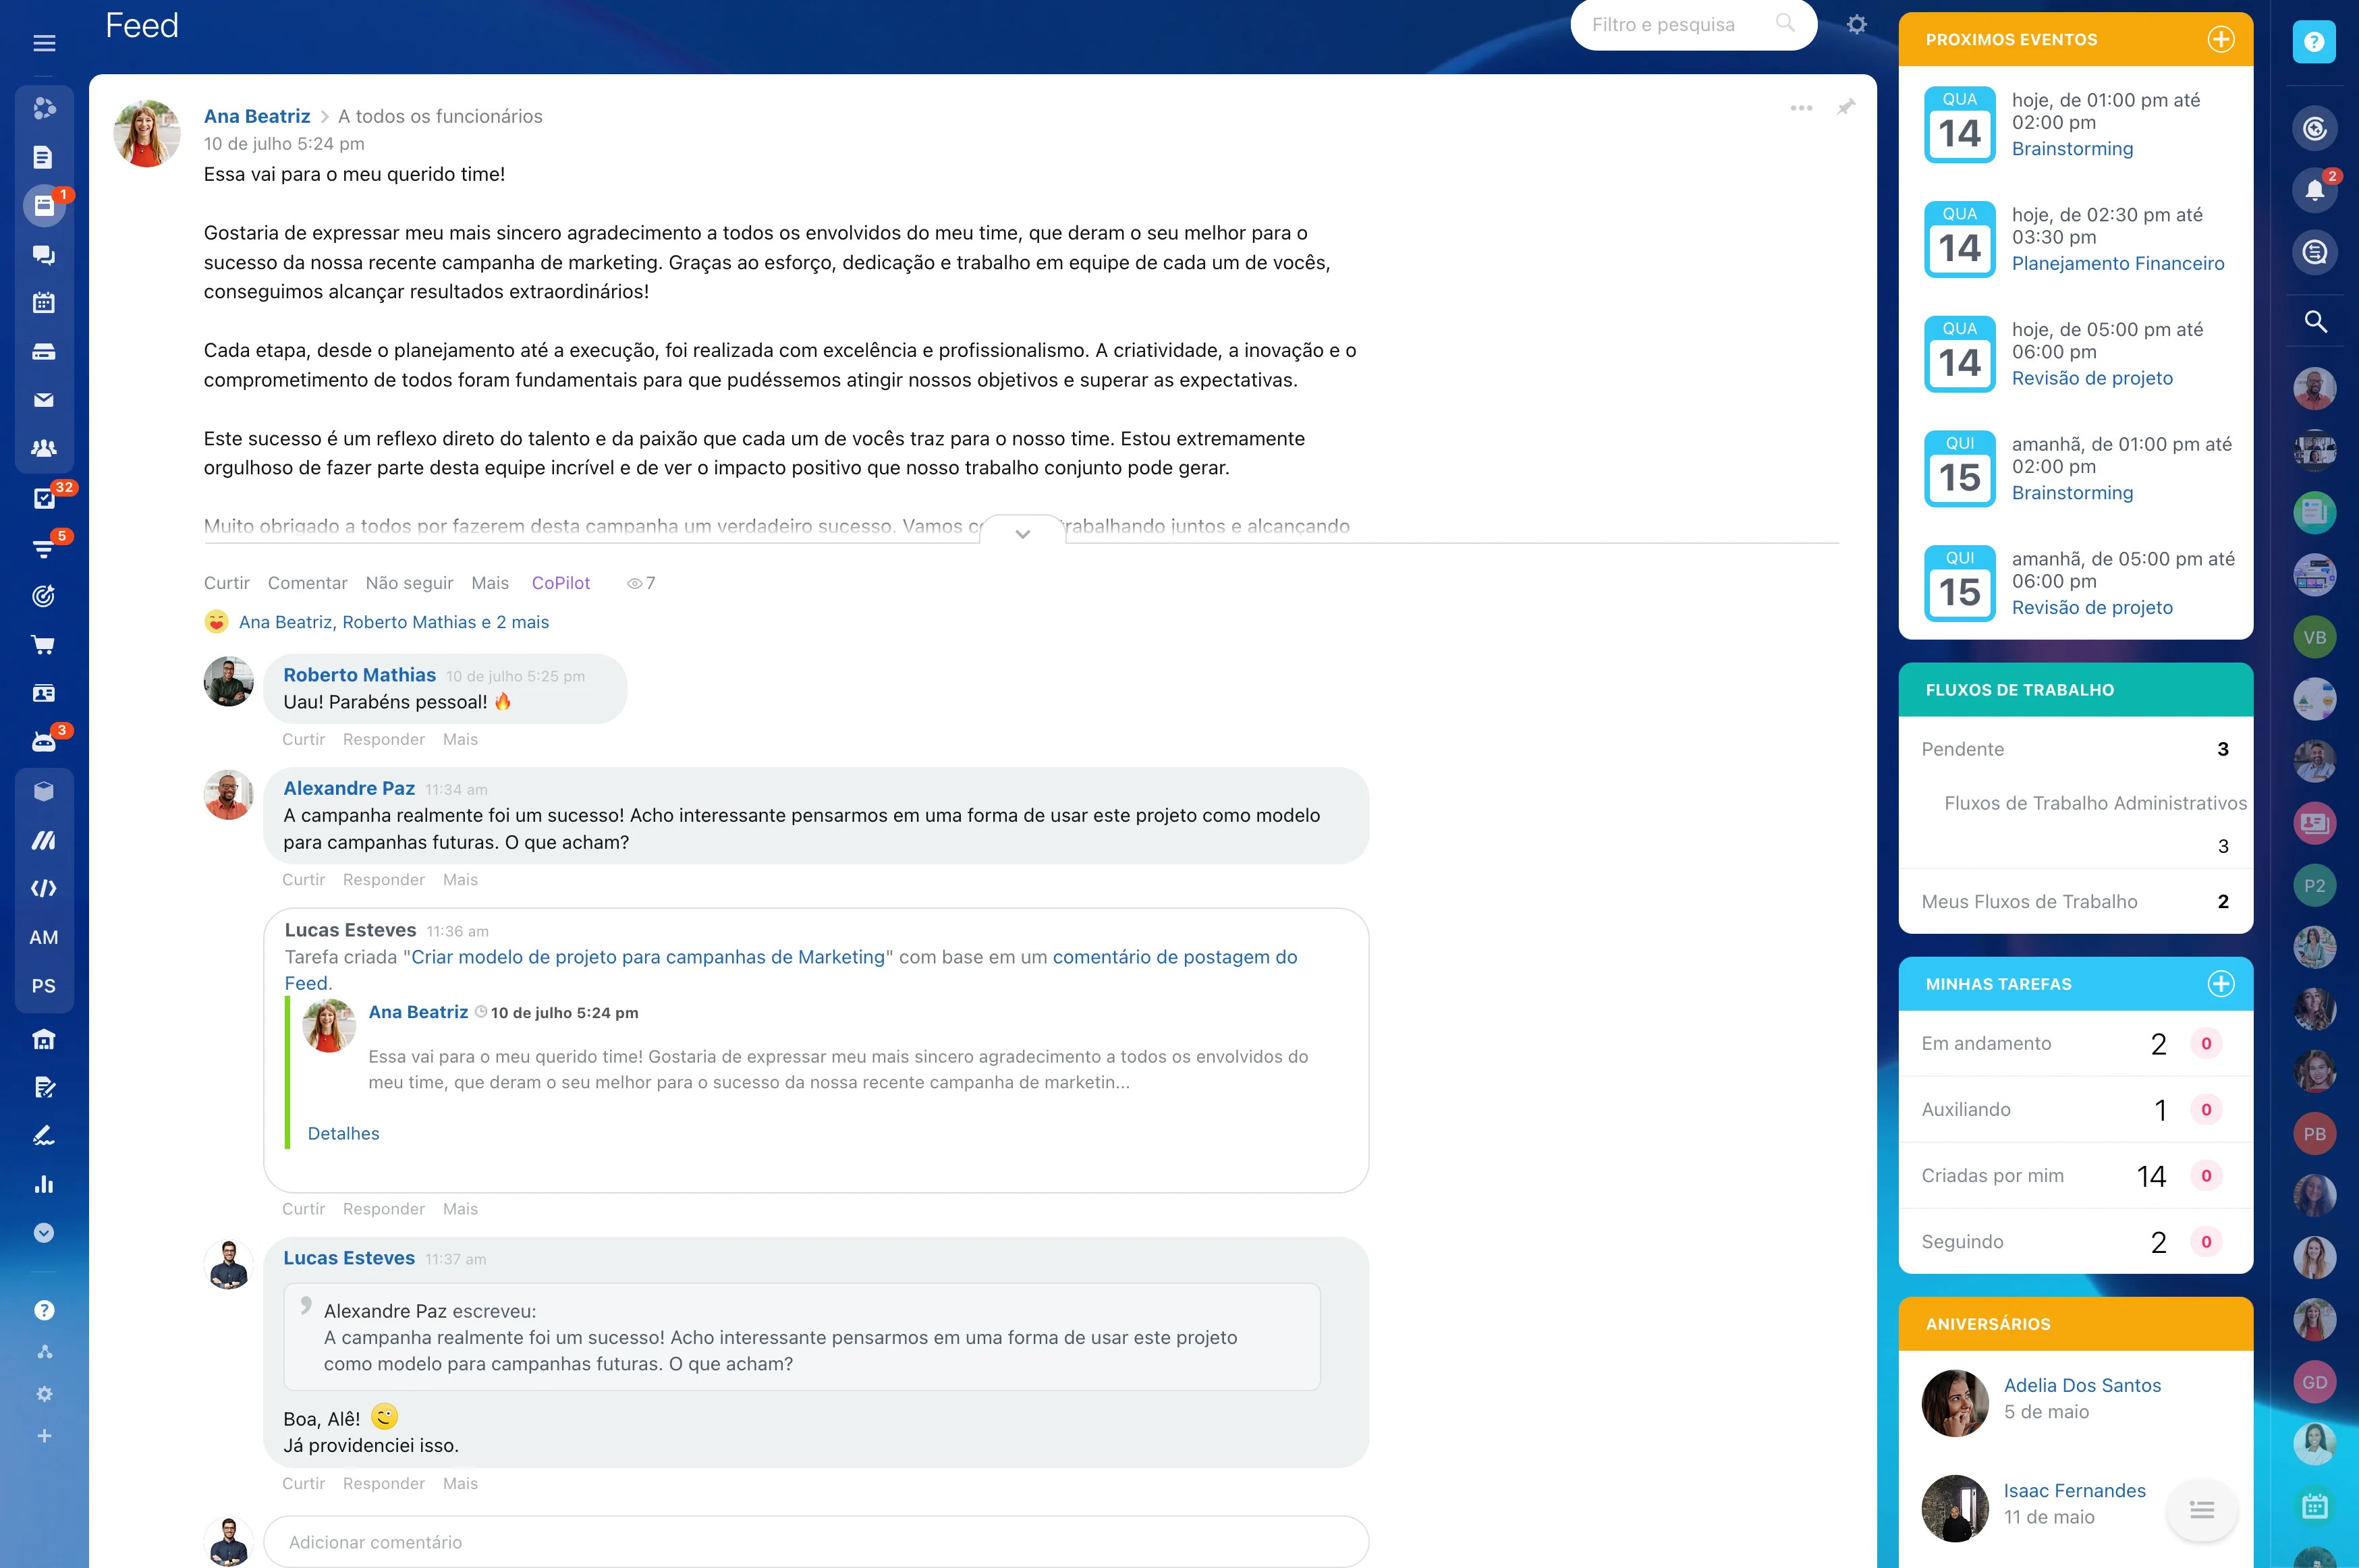This screenshot has height=1568, width=2359.
Task: Open the hamburger menu at top left
Action: (x=44, y=43)
